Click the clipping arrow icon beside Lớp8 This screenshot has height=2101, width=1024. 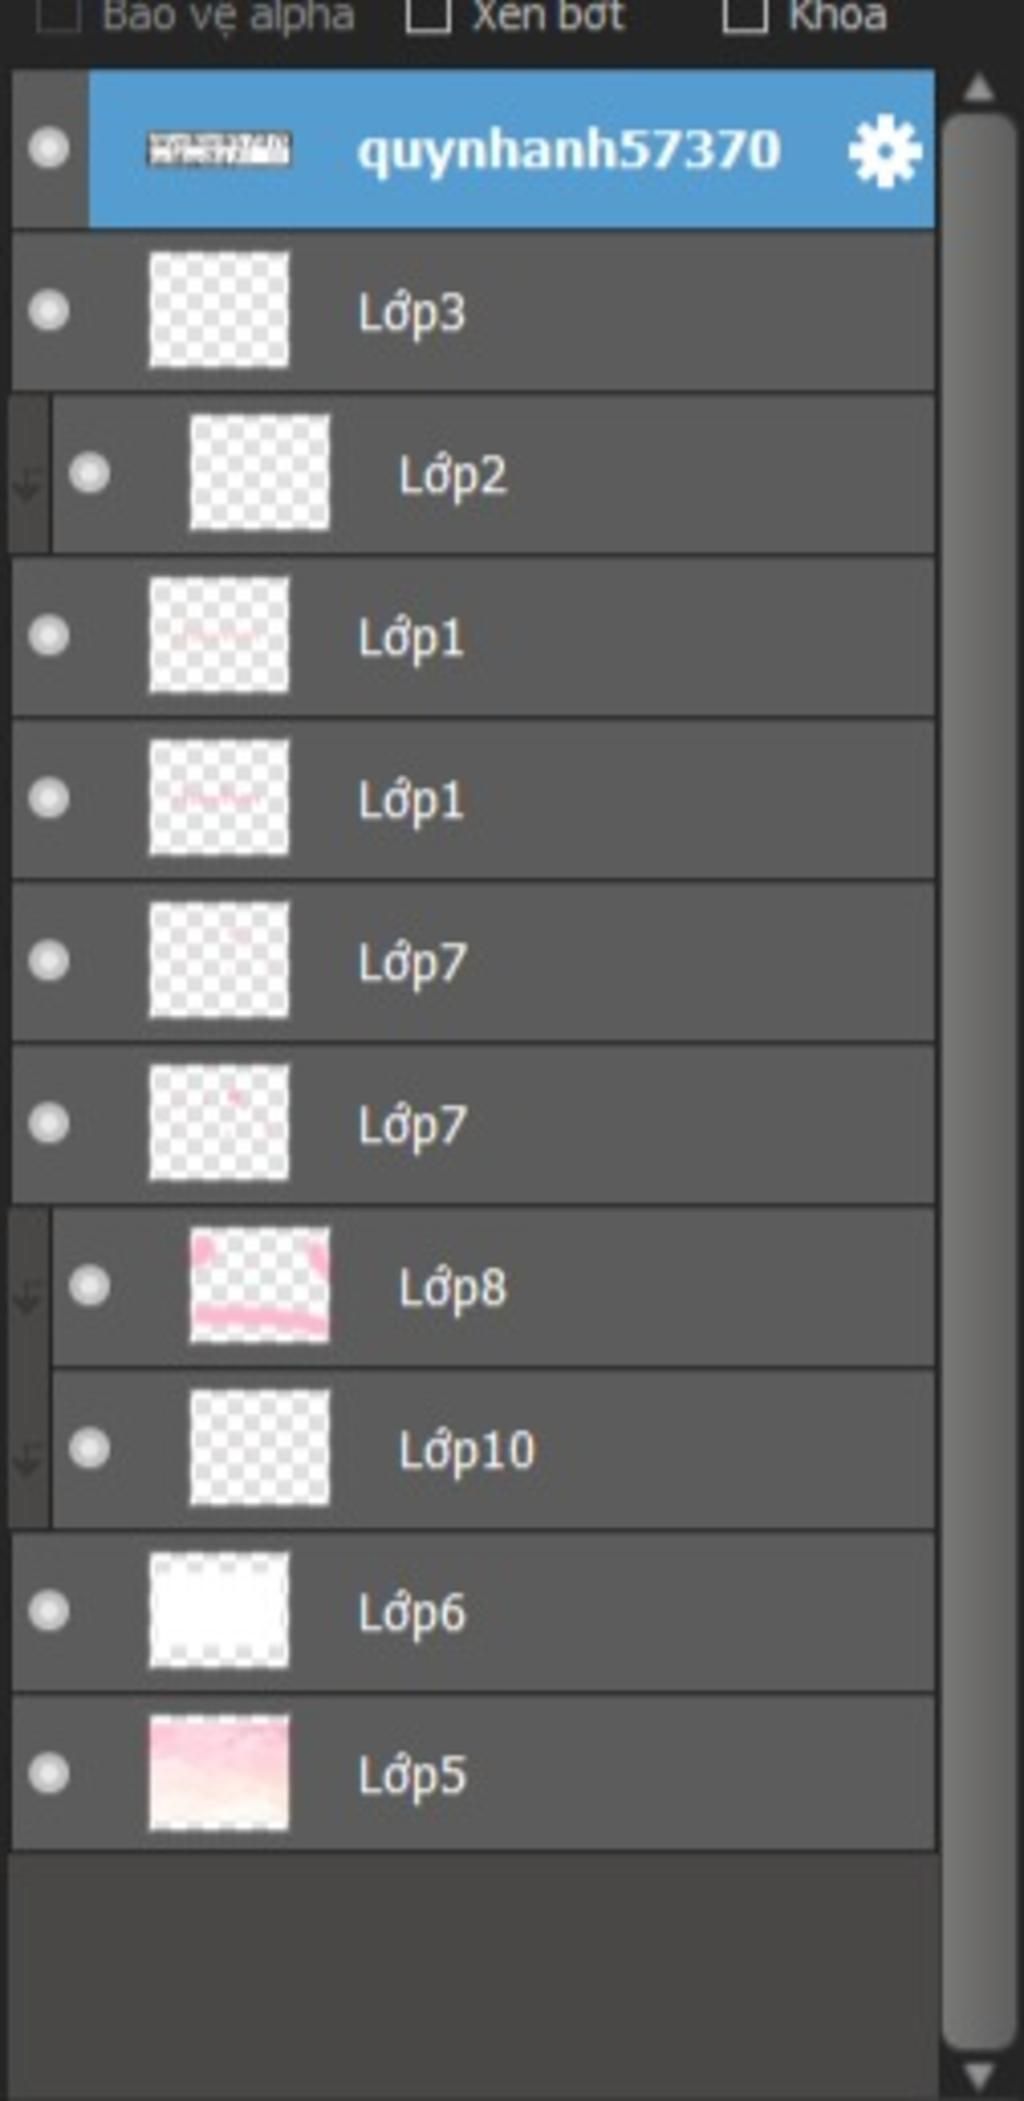click(28, 1298)
